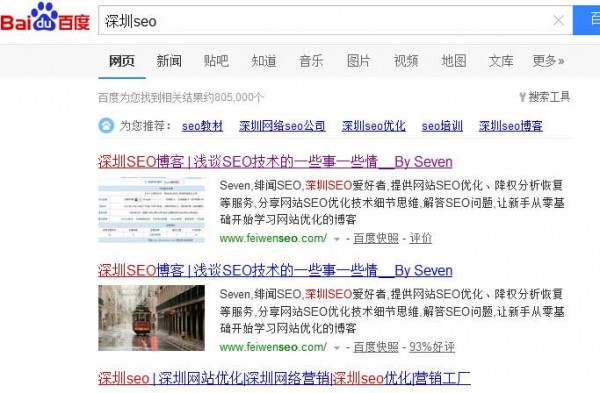
Task: Click the 评价 link
Action: 421,239
